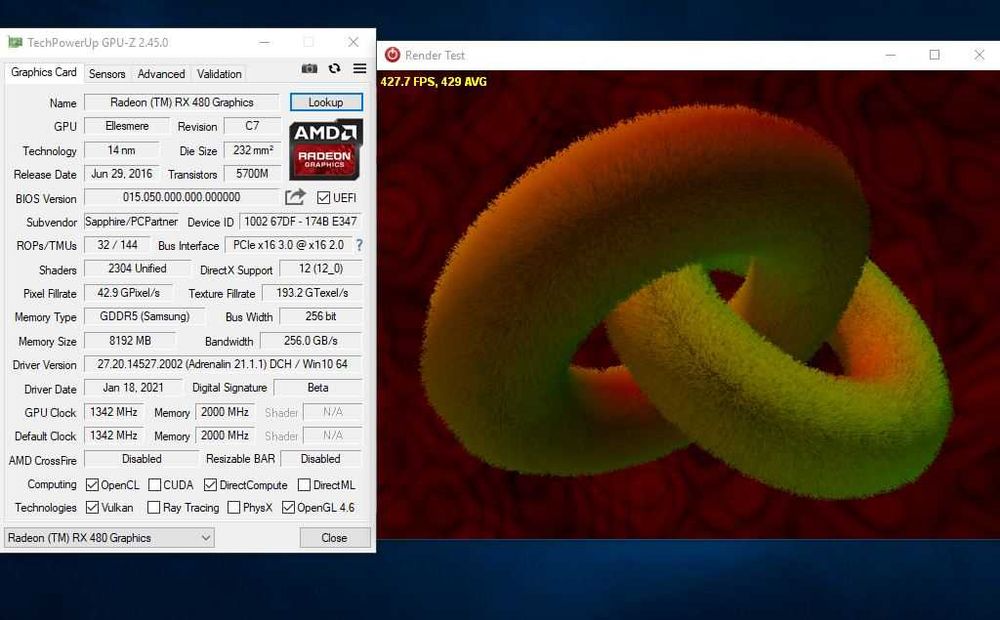
Task: Toggle the DirectML checkbox
Action: pyautogui.click(x=304, y=485)
